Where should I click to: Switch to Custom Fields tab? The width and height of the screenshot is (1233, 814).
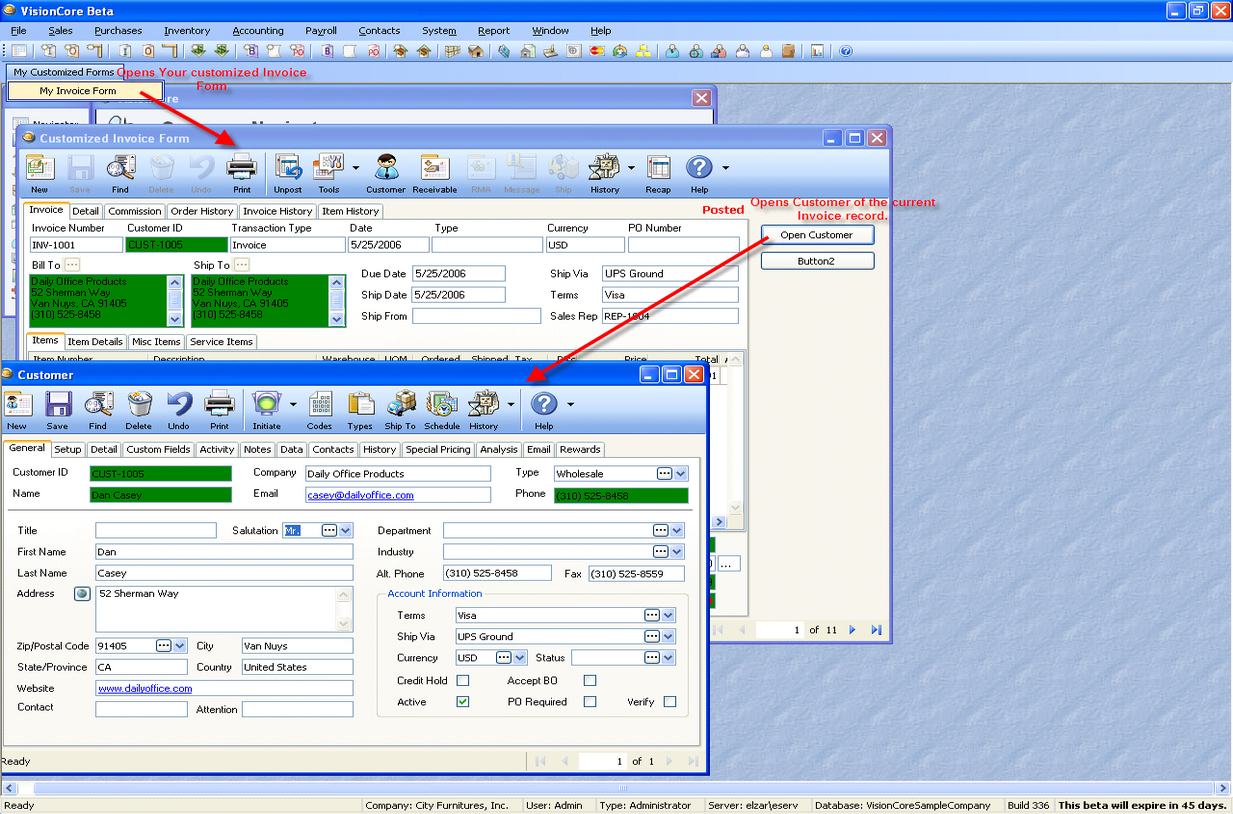point(158,450)
